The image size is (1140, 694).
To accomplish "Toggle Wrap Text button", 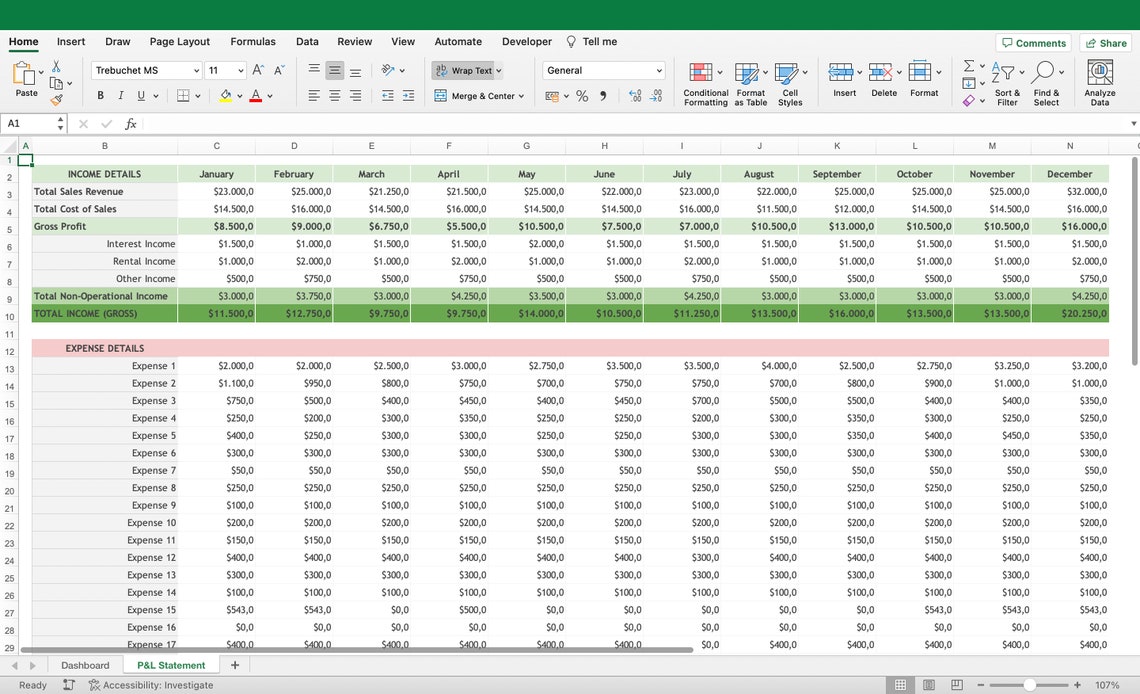I will (463, 70).
